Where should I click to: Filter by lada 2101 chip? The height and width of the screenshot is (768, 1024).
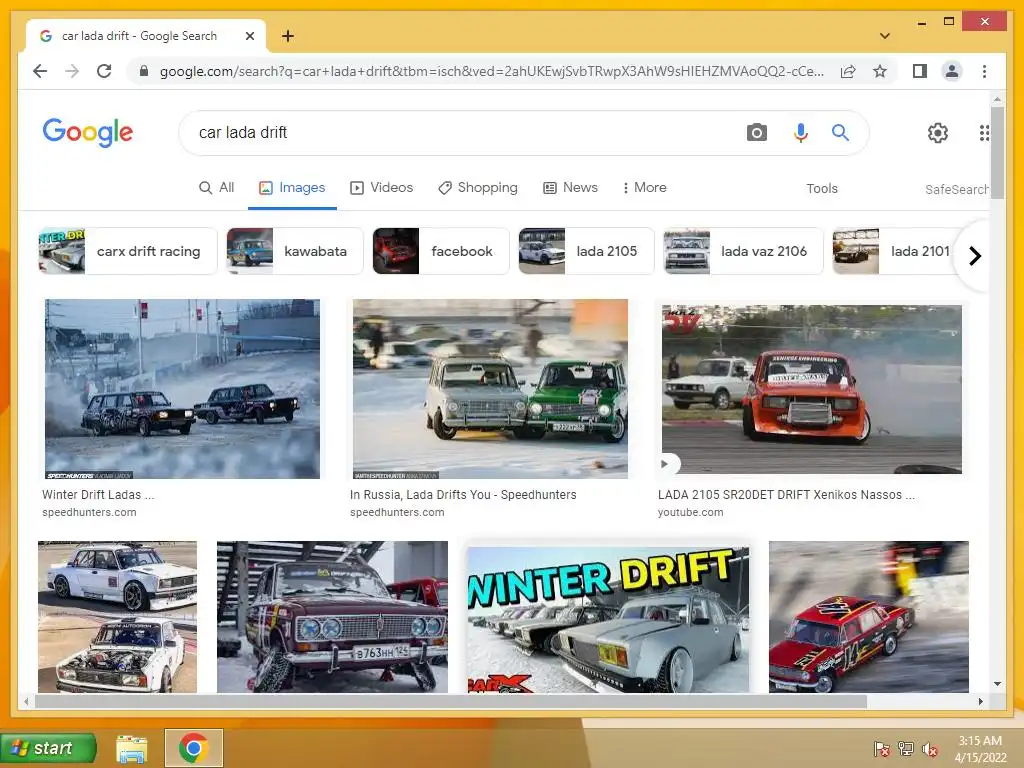click(895, 251)
